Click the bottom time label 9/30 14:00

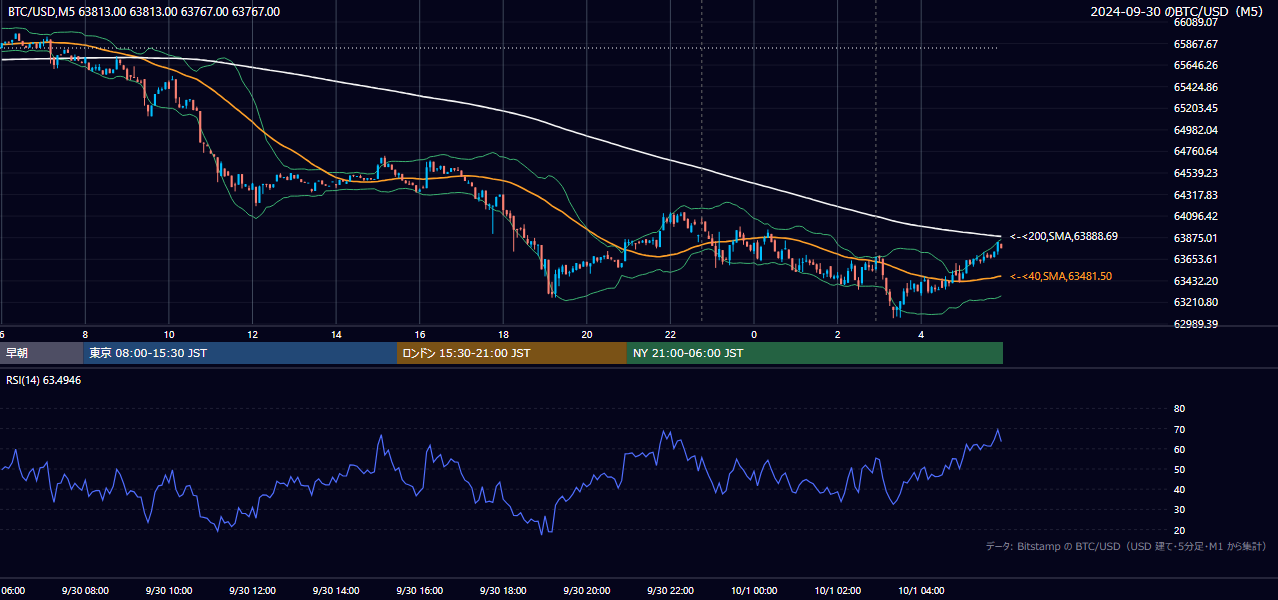(x=336, y=591)
